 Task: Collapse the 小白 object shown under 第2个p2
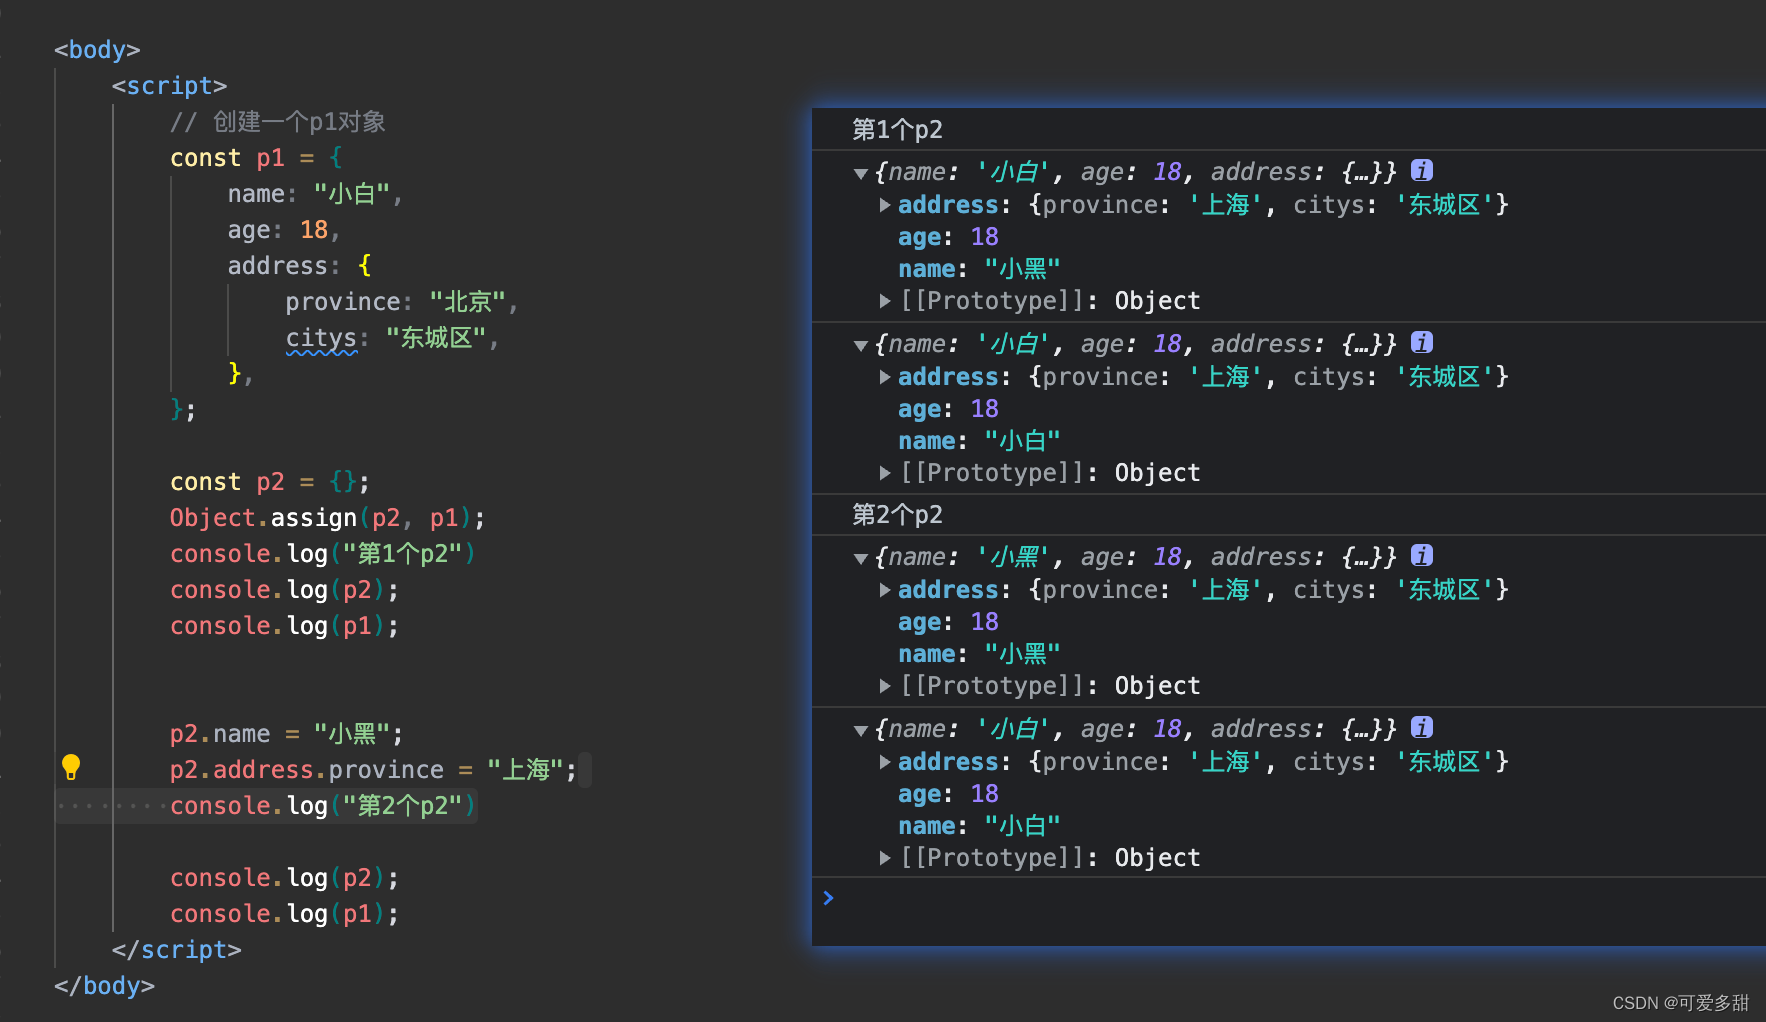tap(861, 729)
